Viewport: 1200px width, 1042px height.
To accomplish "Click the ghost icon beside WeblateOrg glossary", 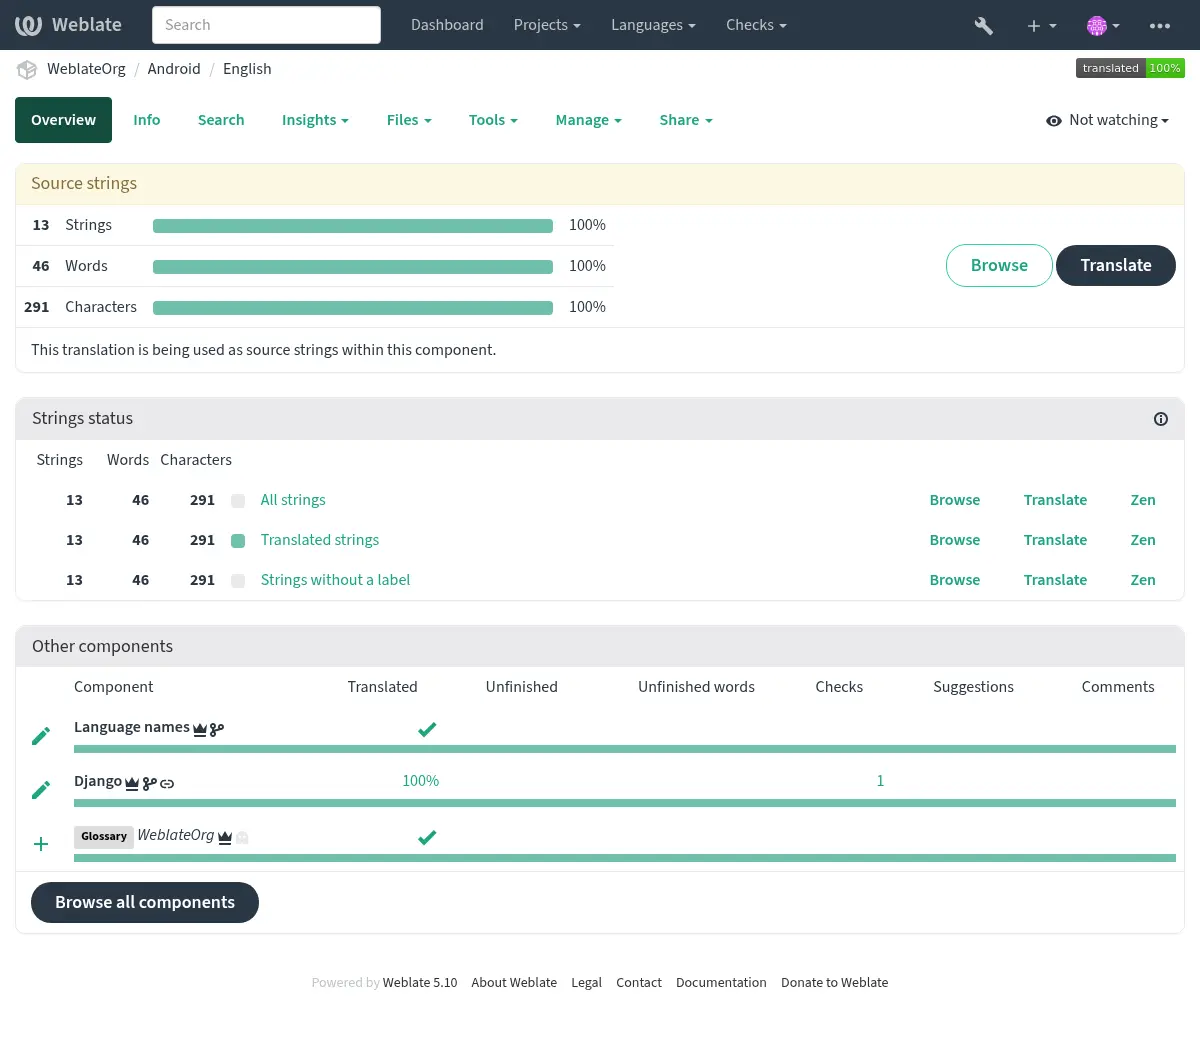I will tap(242, 838).
